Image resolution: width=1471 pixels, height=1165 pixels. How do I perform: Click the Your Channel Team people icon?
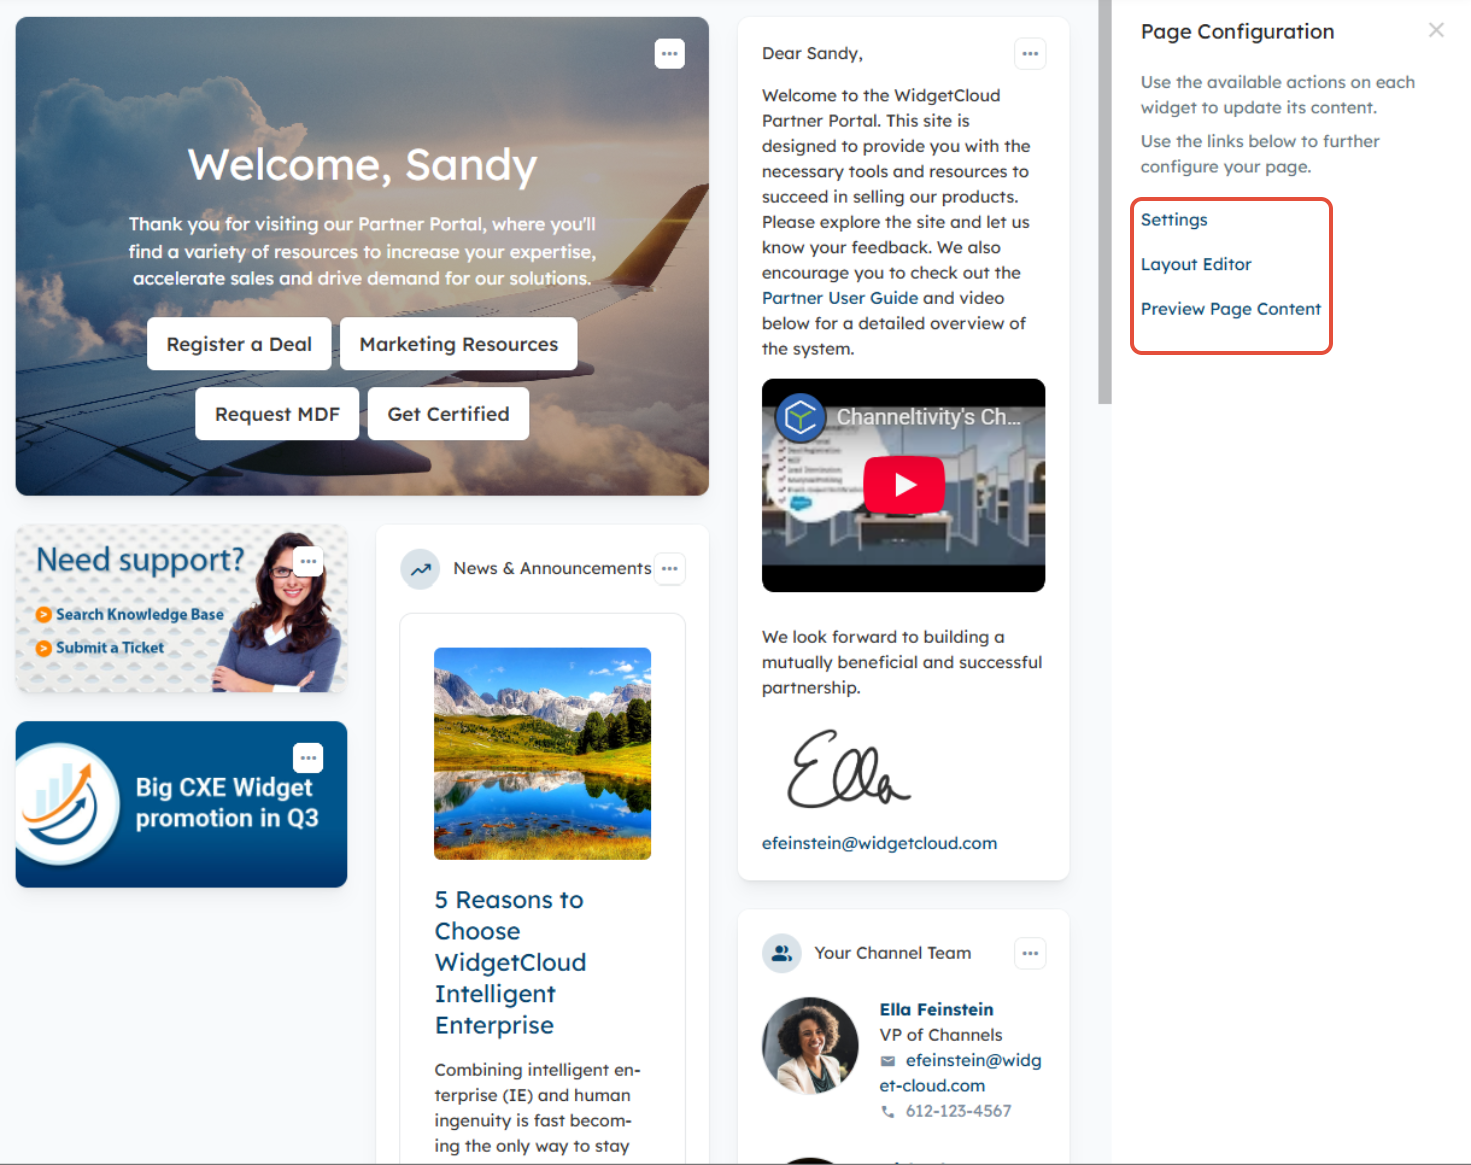pos(782,954)
